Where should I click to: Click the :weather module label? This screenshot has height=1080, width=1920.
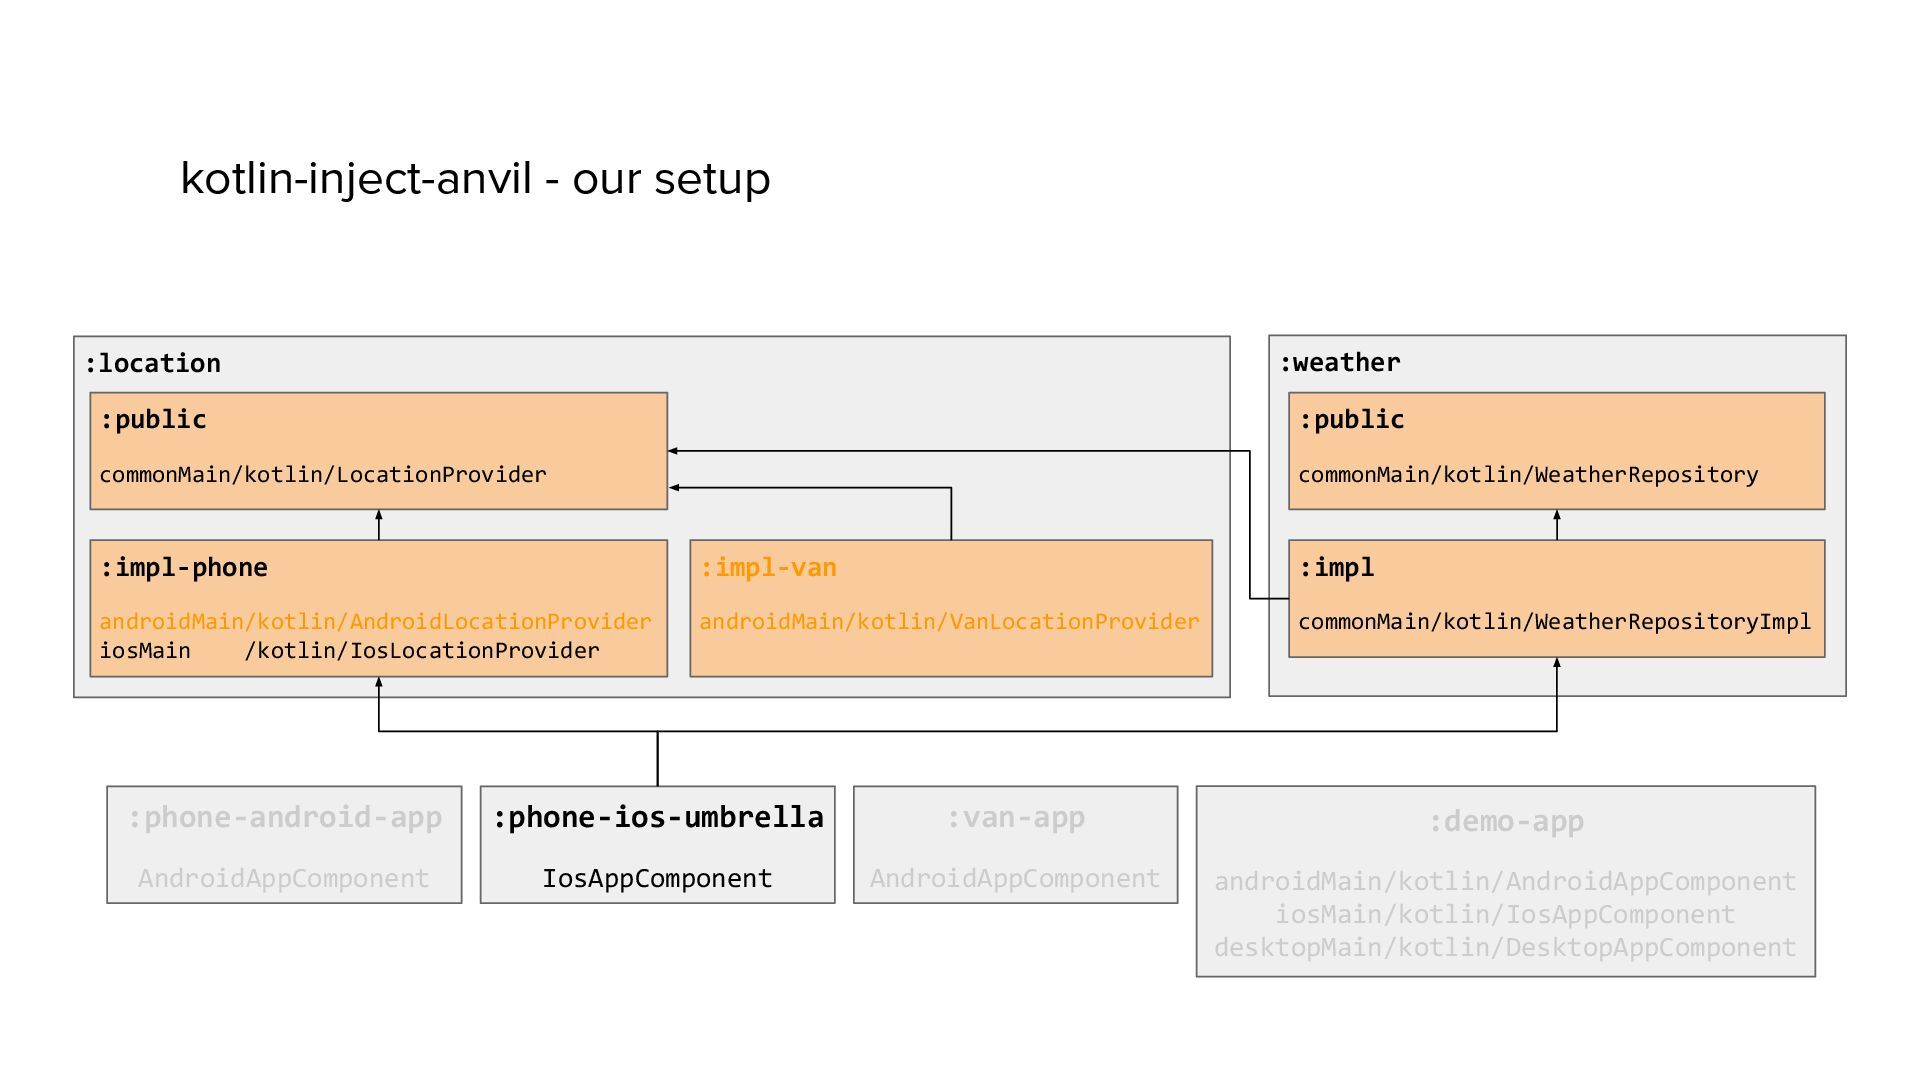pos(1340,363)
